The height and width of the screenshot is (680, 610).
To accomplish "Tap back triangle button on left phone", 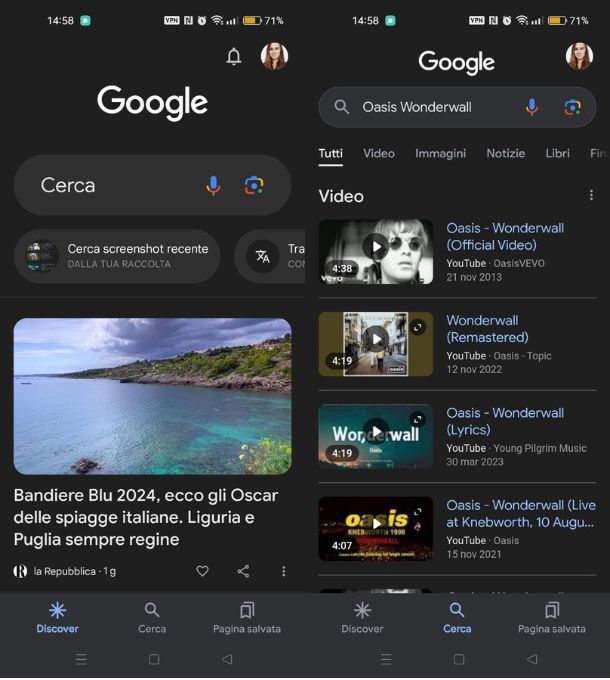I will tap(227, 659).
